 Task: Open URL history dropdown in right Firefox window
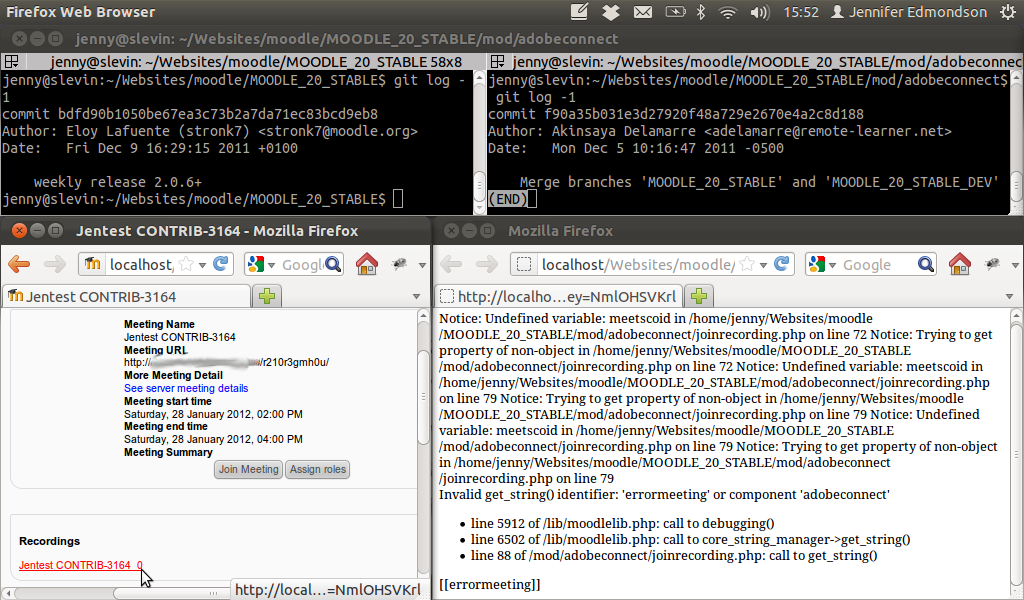(763, 265)
